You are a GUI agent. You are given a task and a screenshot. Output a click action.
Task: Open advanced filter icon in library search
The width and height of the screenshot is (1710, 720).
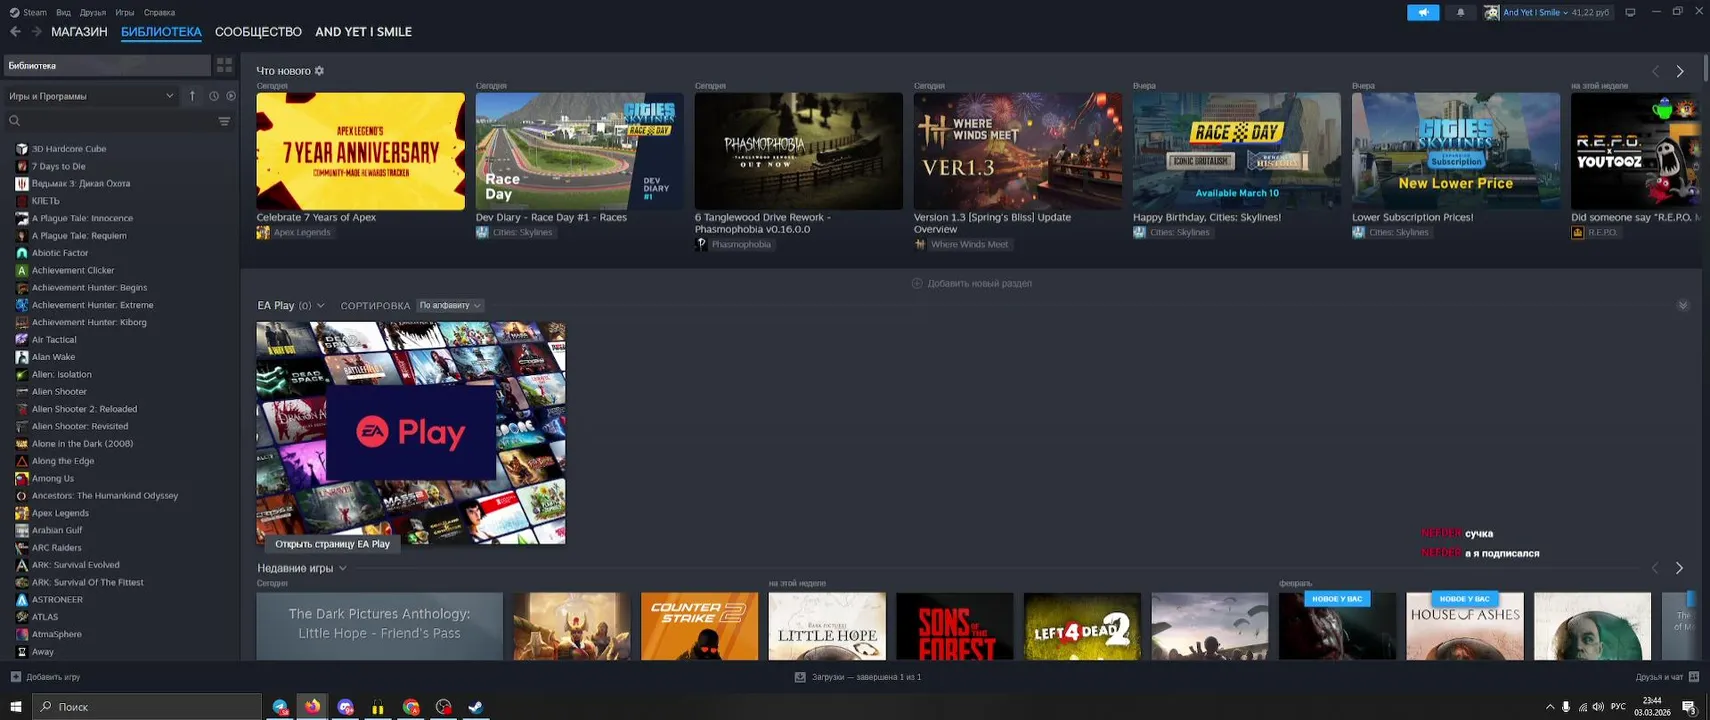coord(224,121)
